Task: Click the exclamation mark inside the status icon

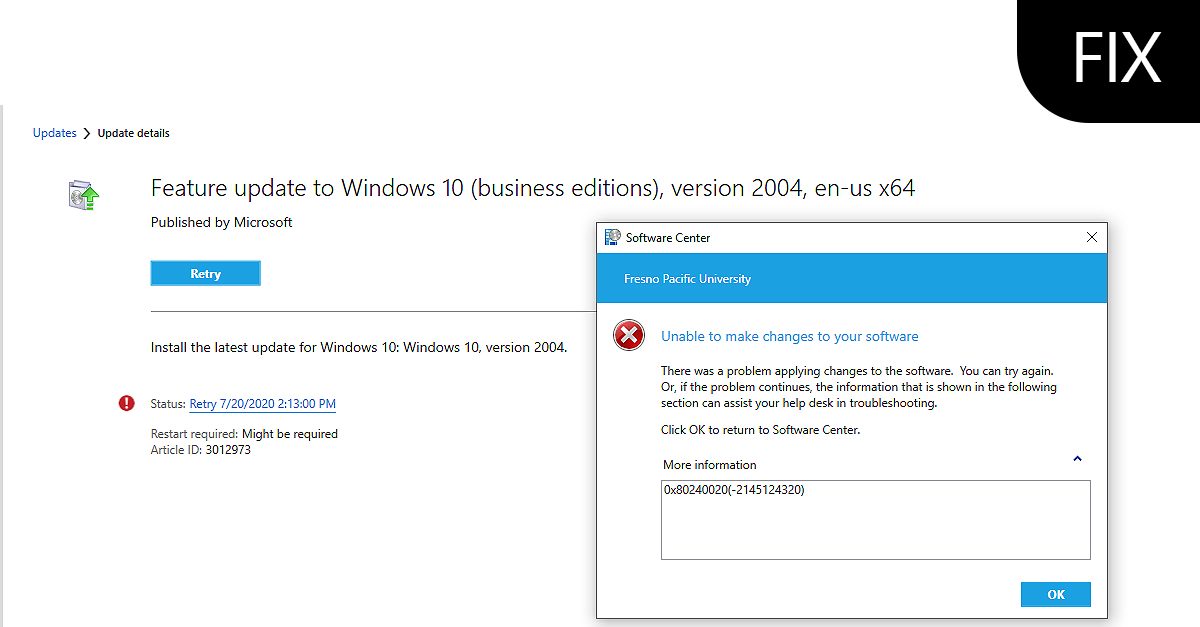Action: point(126,401)
